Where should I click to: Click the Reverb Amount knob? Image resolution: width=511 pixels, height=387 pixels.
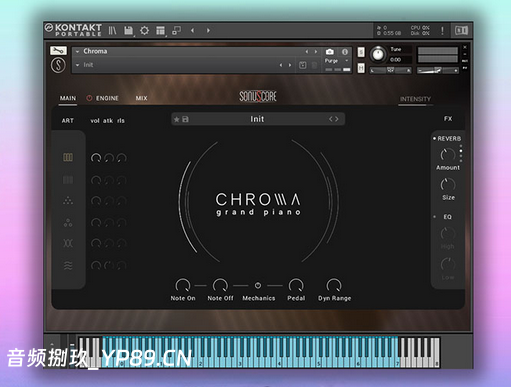coord(448,155)
